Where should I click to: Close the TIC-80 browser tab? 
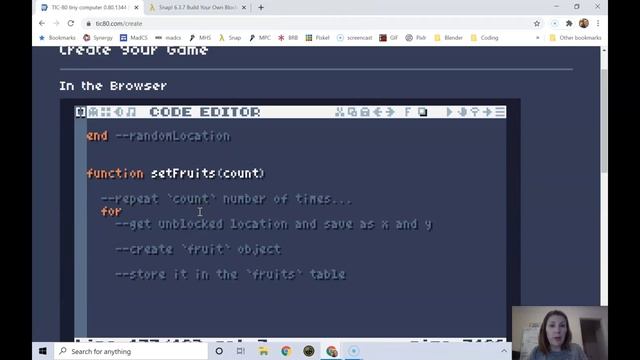coord(136,7)
